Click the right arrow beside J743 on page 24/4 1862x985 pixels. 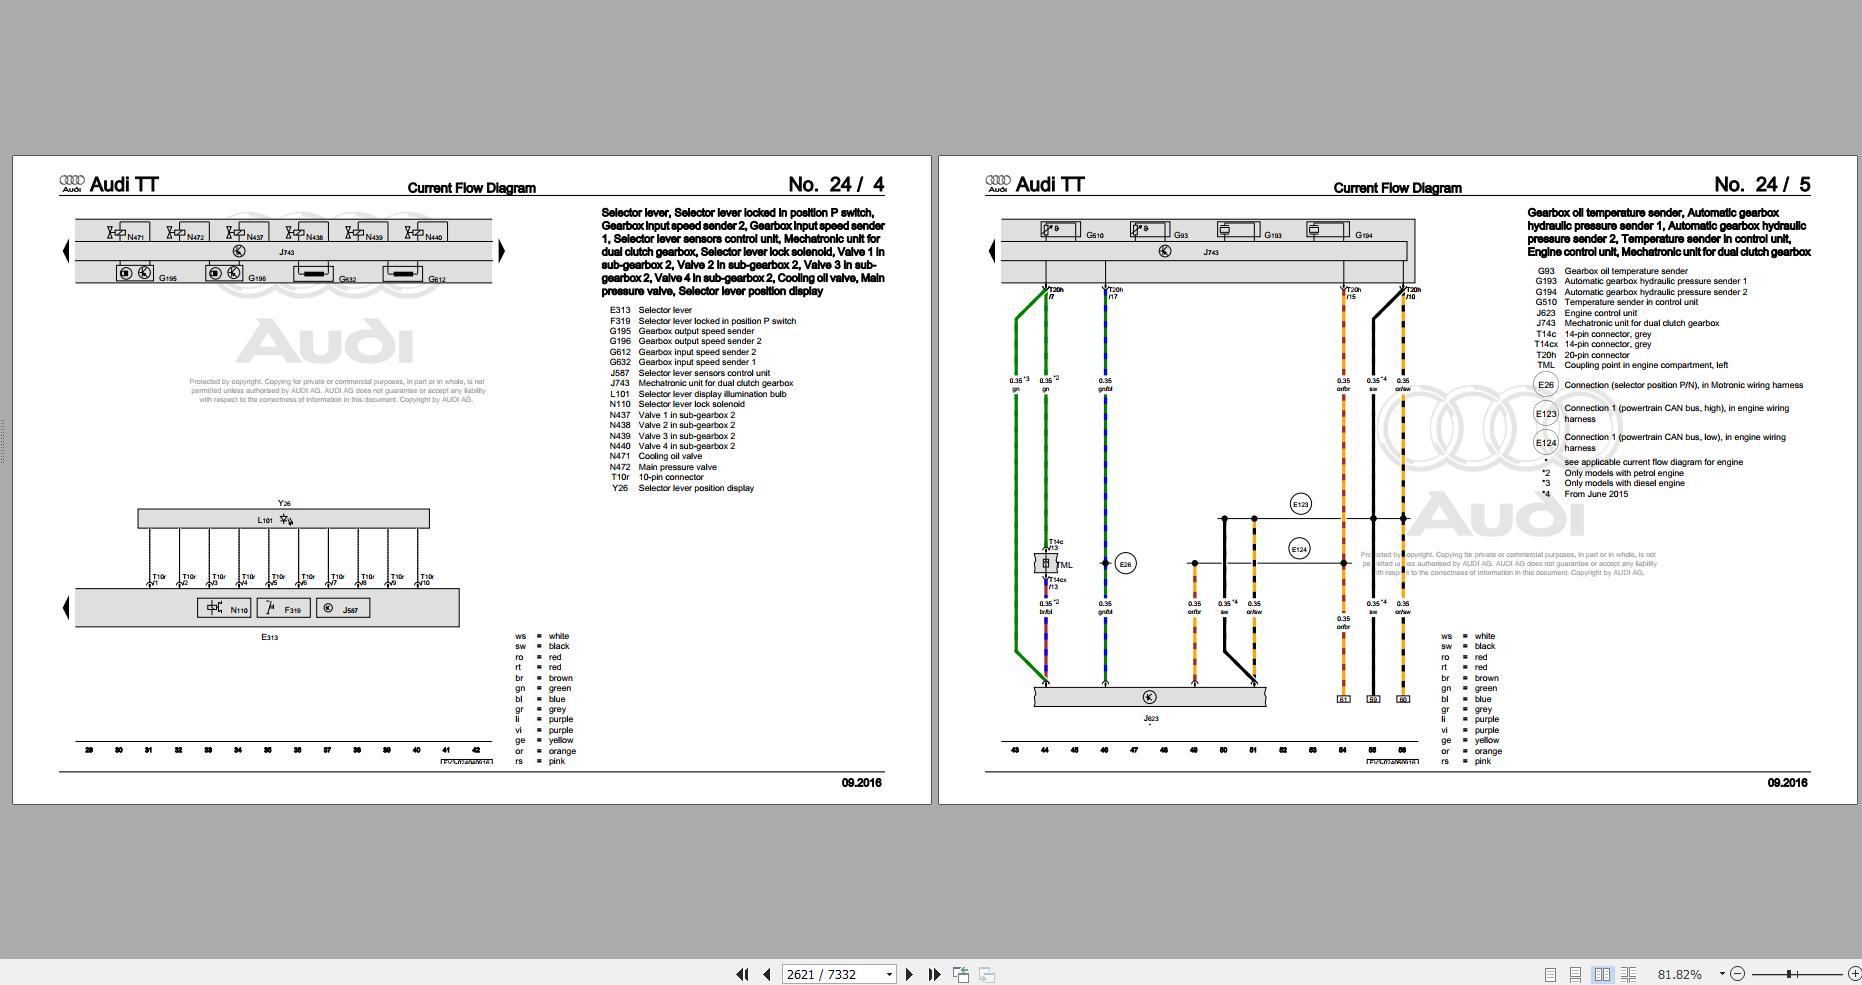(501, 251)
